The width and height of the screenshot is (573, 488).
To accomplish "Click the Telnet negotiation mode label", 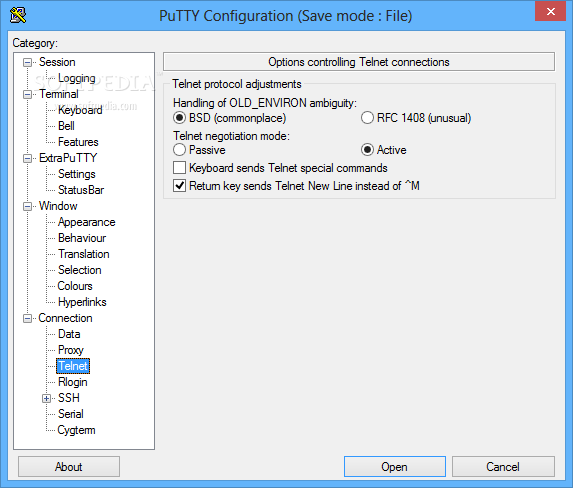I will [231, 136].
